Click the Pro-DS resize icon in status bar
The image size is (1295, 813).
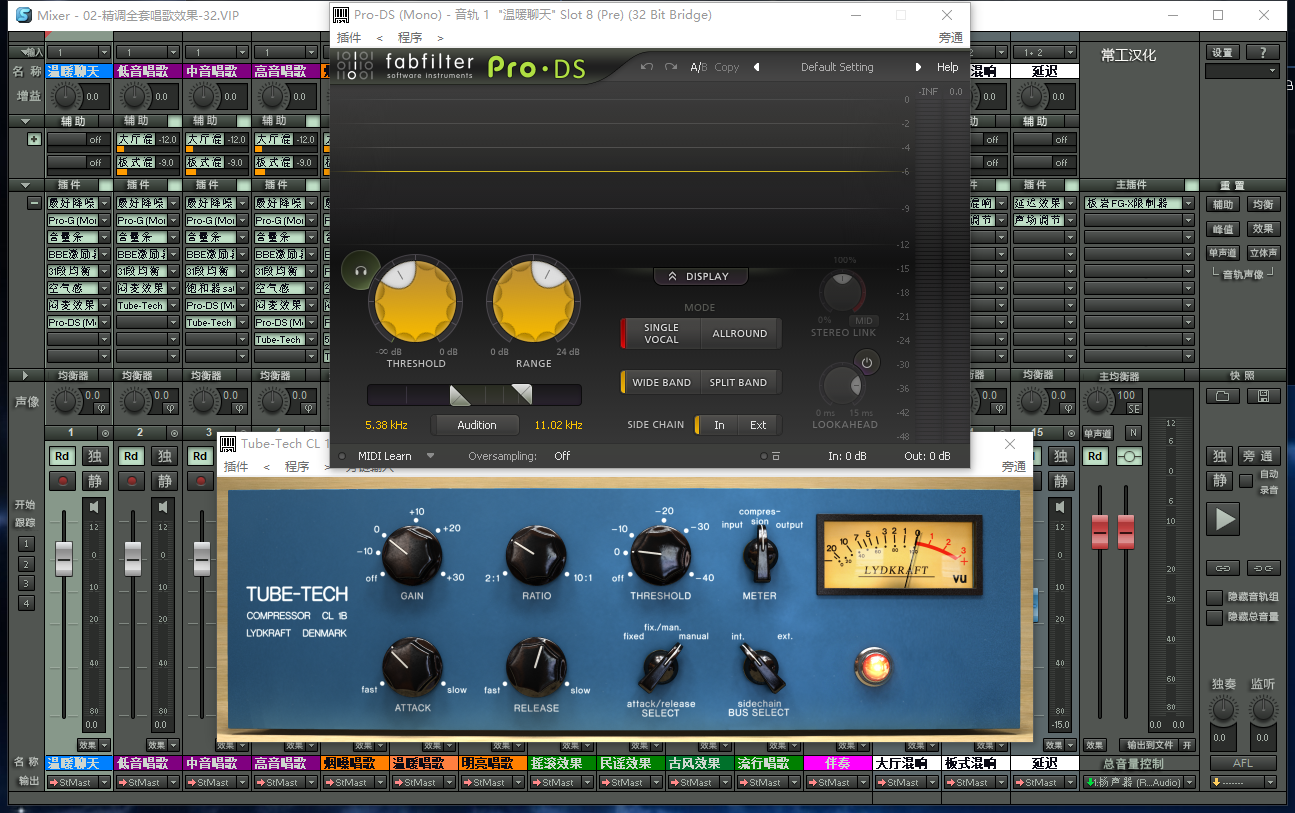[775, 456]
